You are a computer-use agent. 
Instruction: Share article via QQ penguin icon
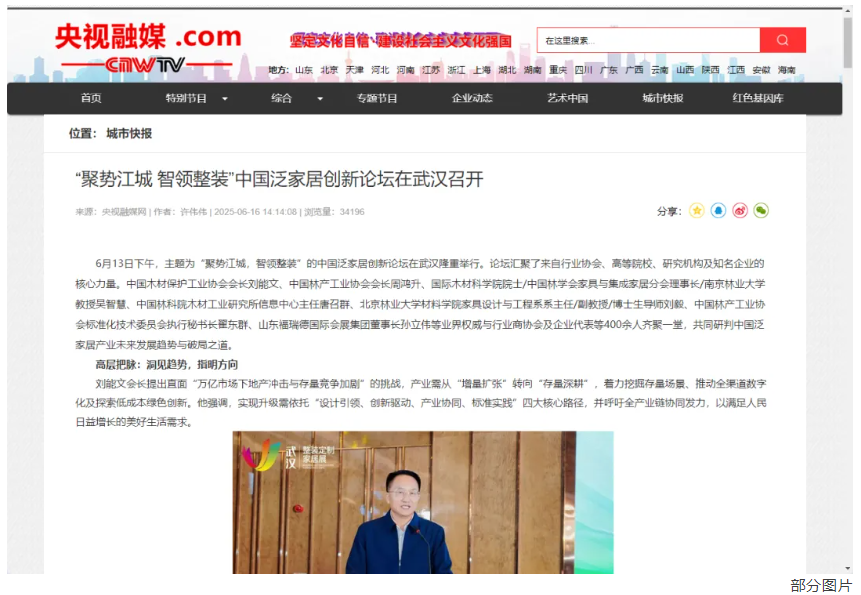click(718, 211)
